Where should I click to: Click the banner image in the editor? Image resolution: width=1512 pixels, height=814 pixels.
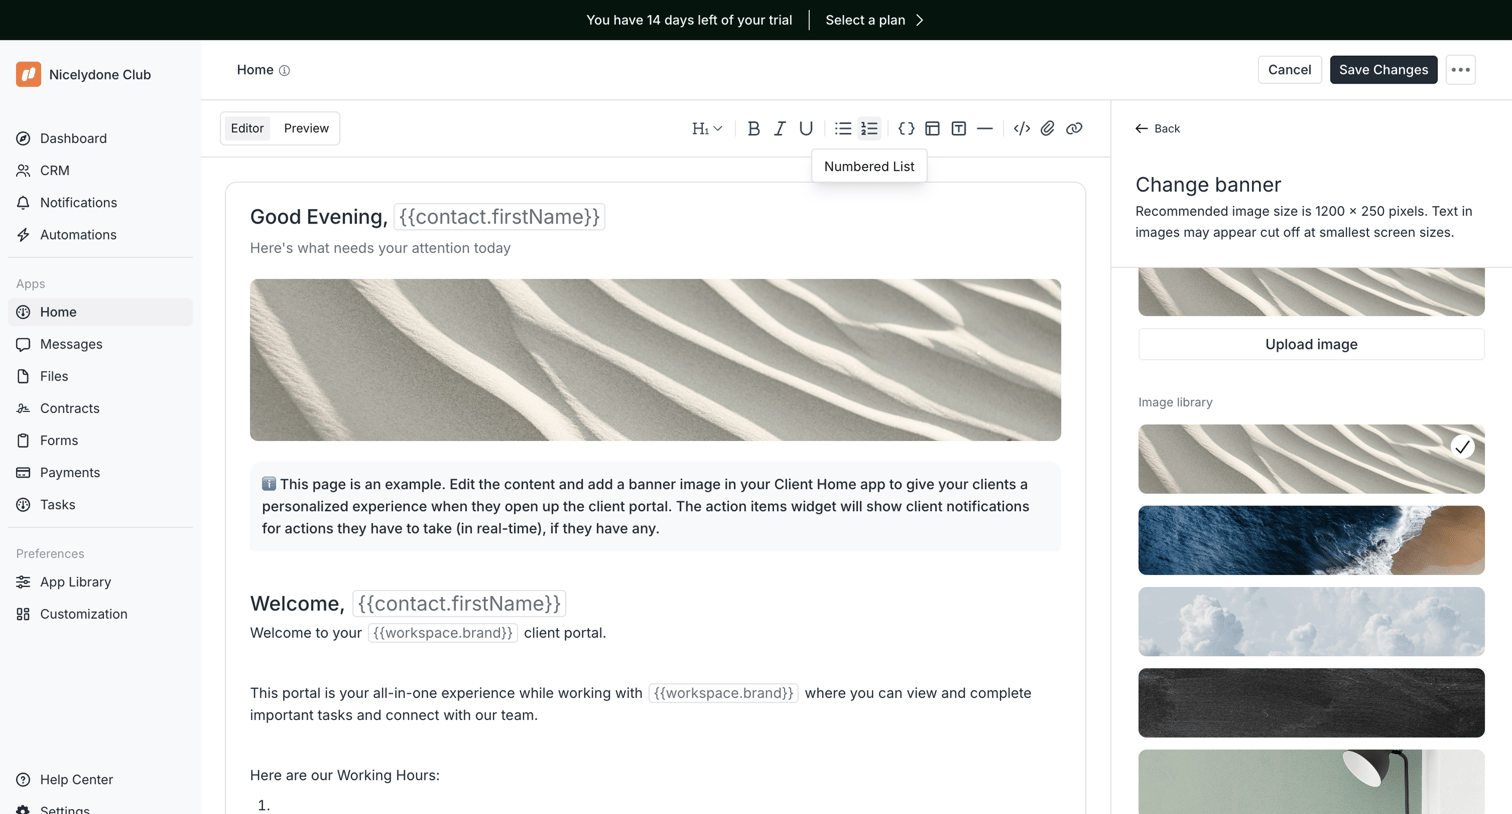click(655, 360)
